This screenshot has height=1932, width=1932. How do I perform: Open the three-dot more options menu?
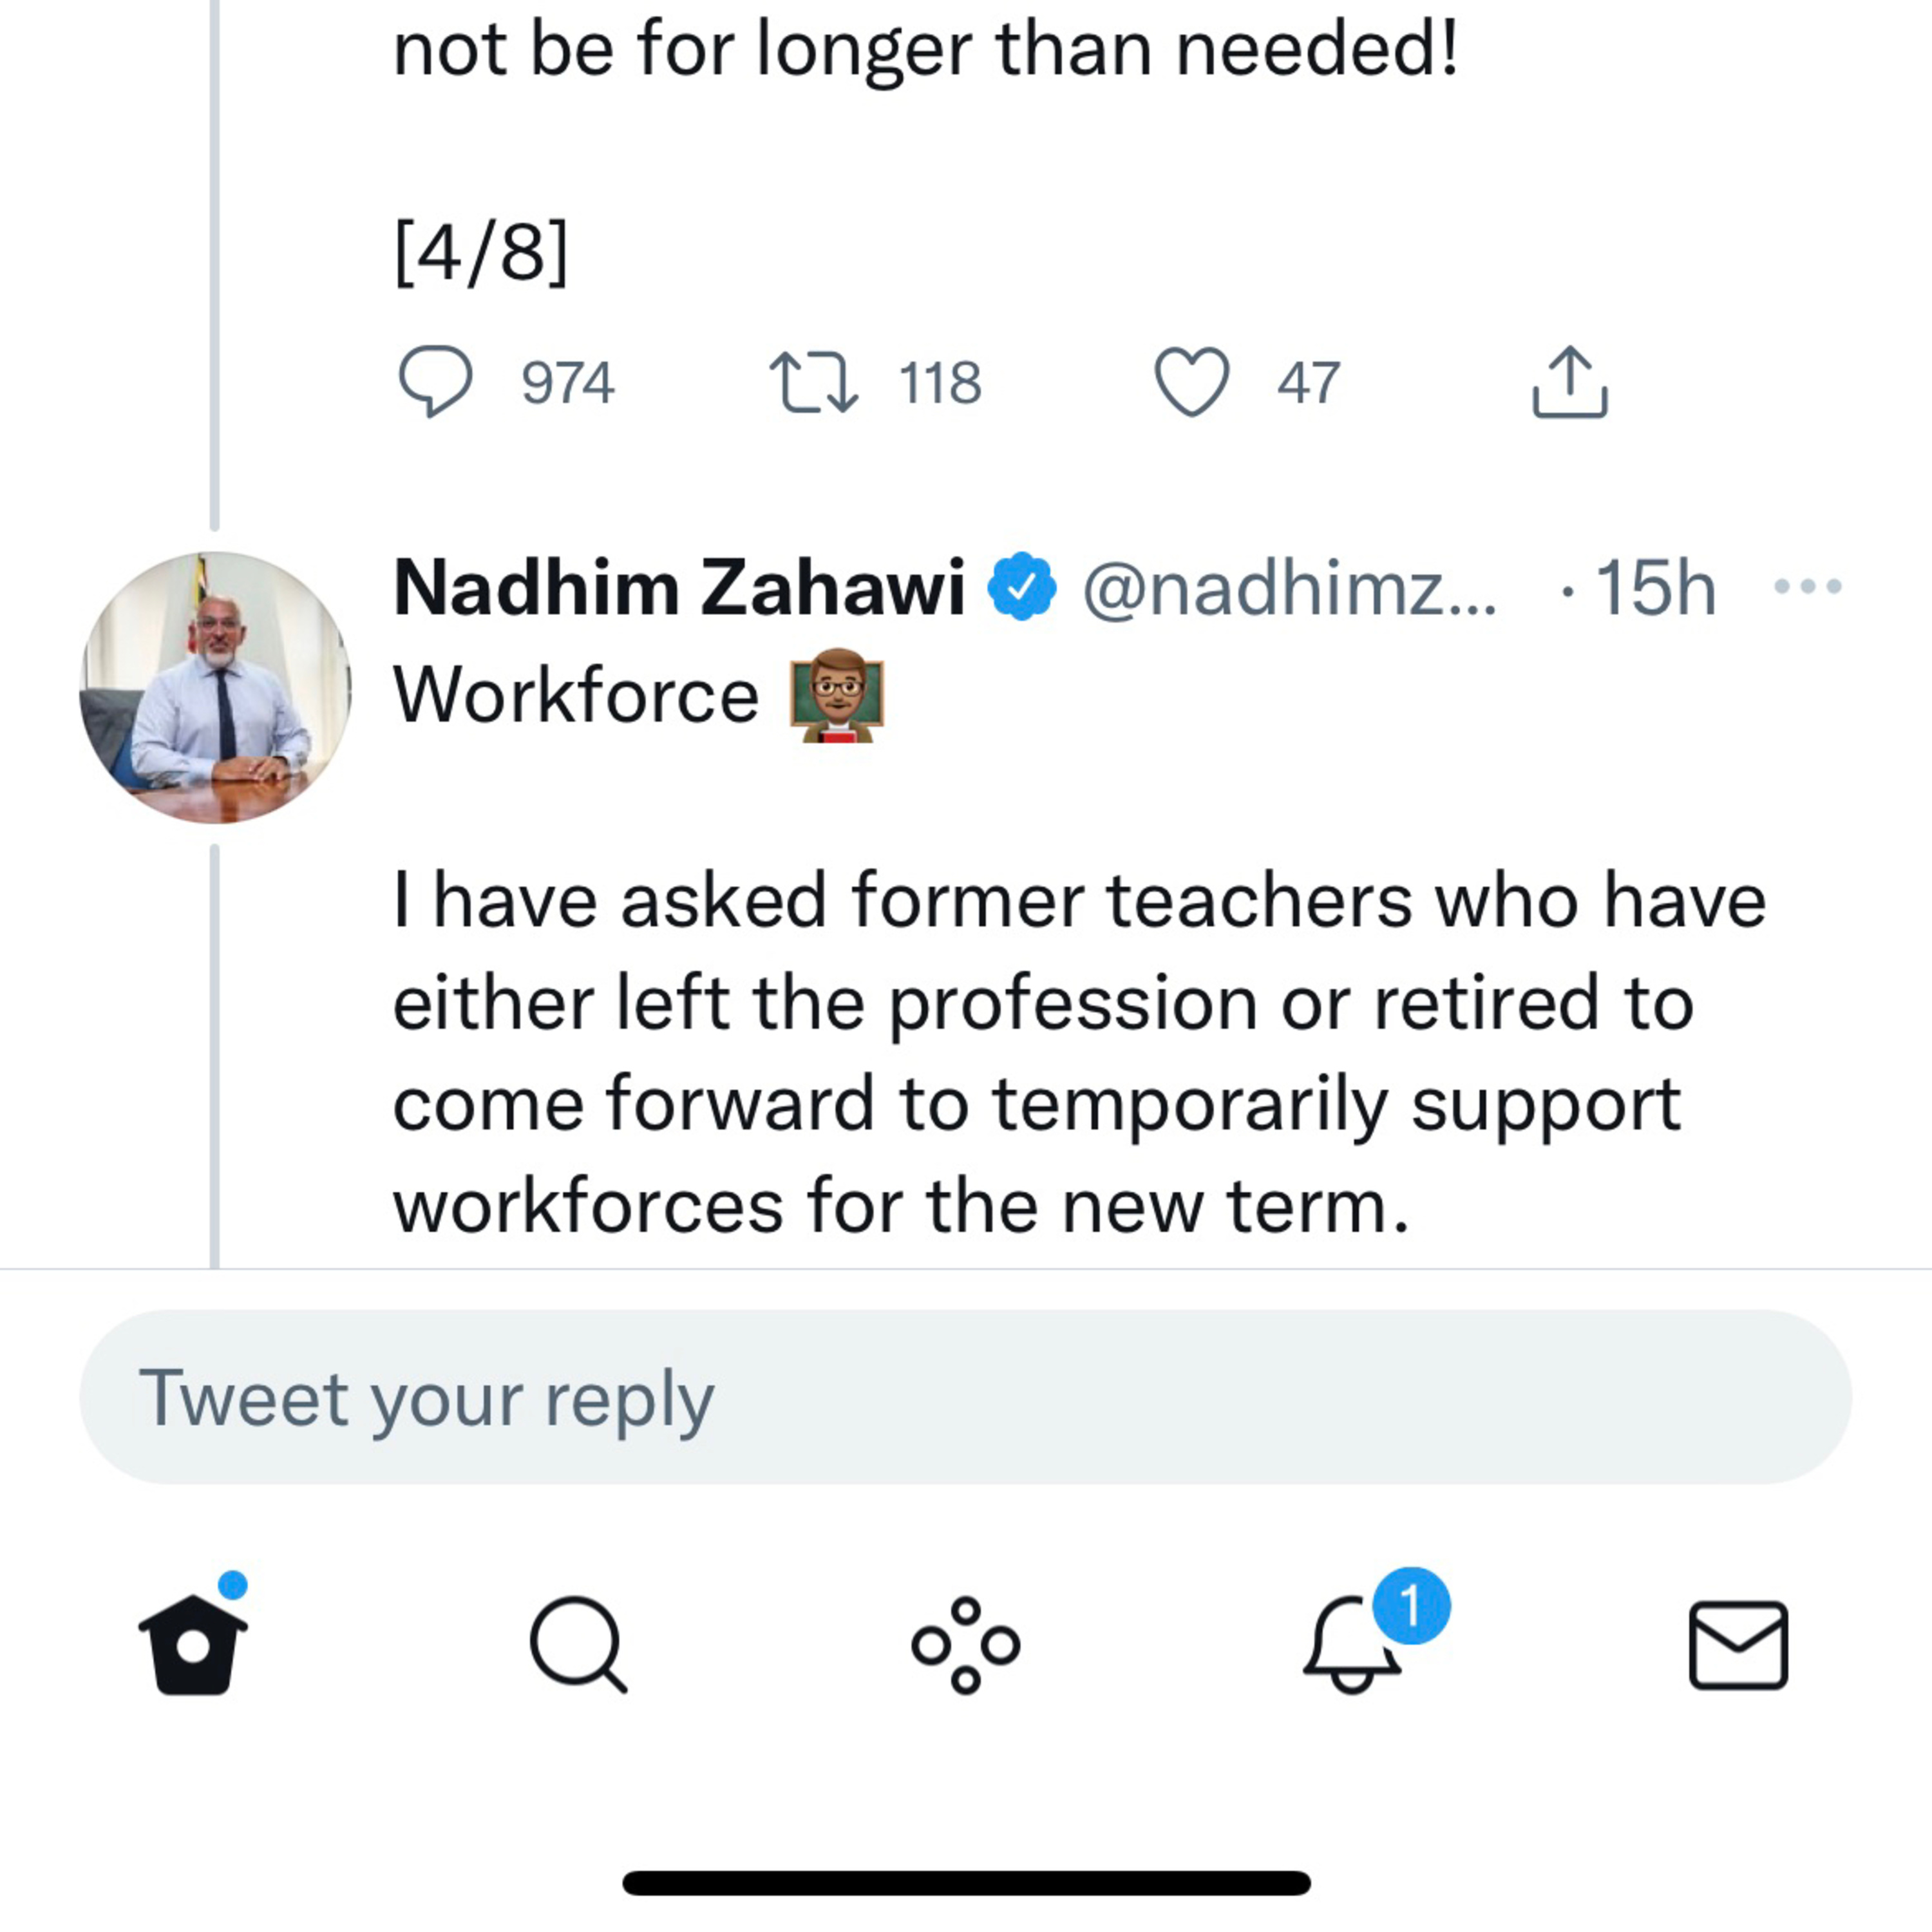(x=1807, y=587)
